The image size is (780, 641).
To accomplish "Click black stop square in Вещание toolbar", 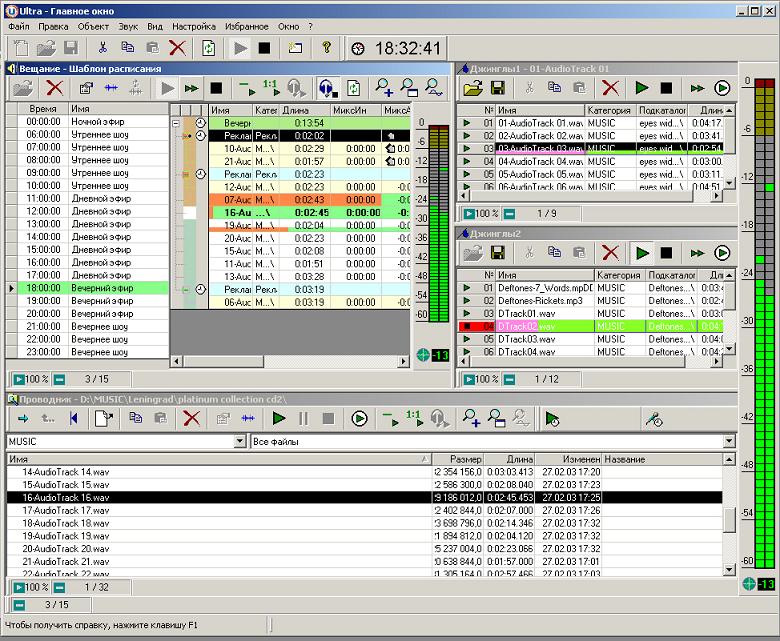I will coord(216,89).
